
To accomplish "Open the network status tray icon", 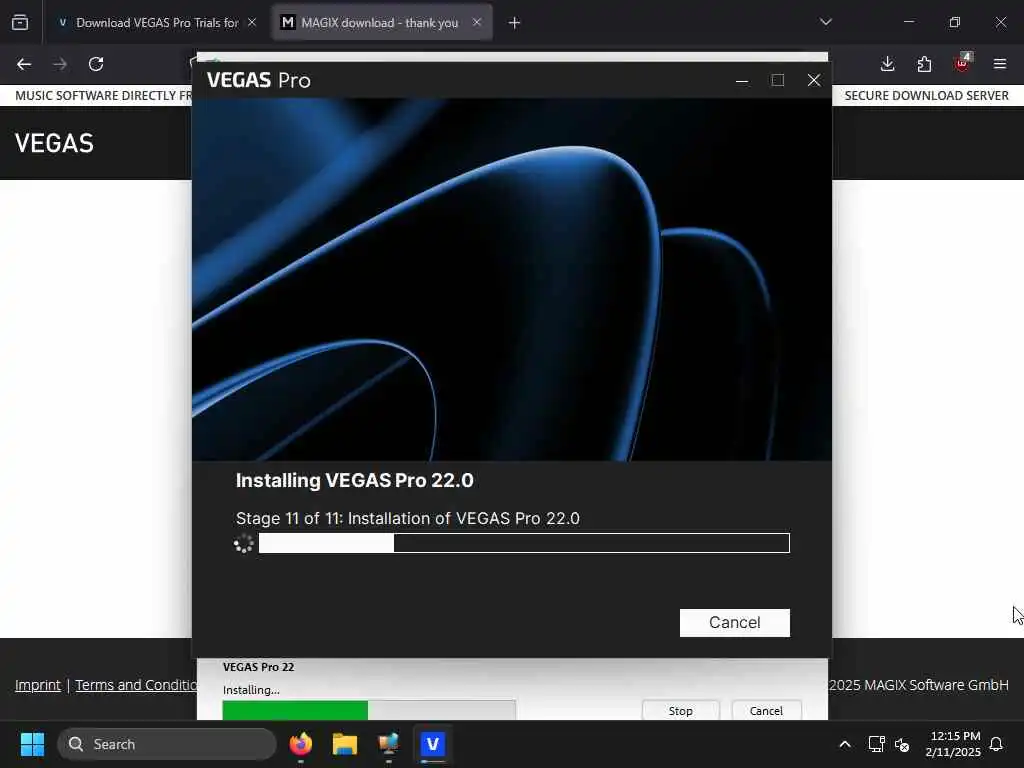I will pos(876,744).
